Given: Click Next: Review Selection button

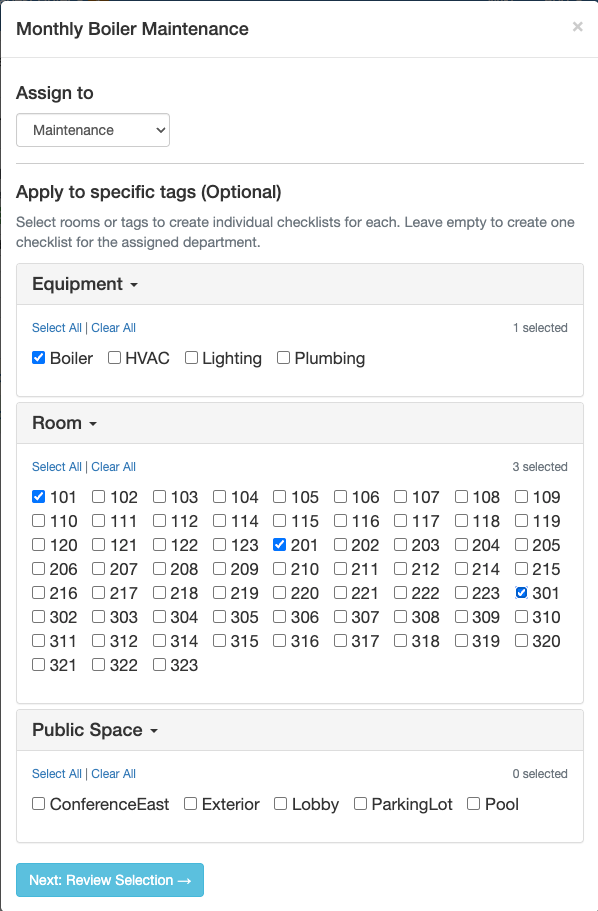Looking at the screenshot, I should pos(110,880).
